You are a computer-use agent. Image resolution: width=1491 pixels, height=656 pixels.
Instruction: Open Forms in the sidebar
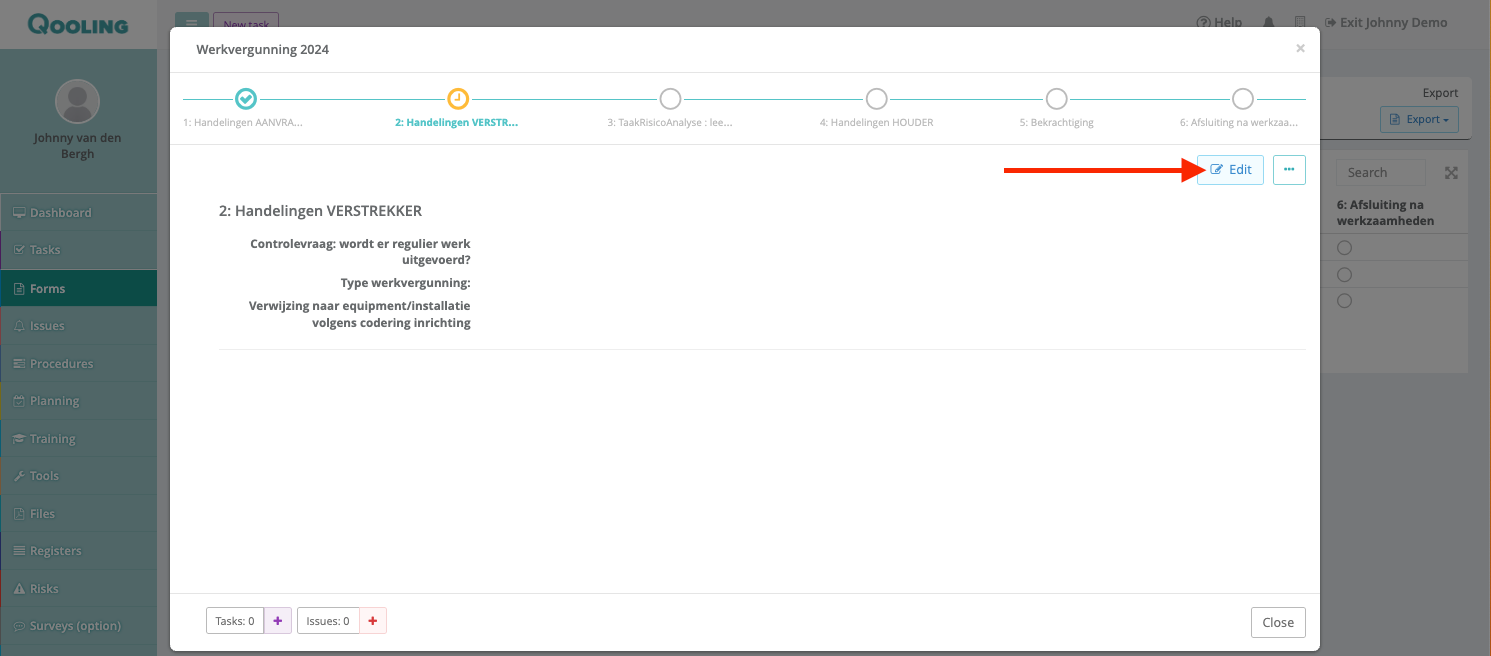coord(78,288)
